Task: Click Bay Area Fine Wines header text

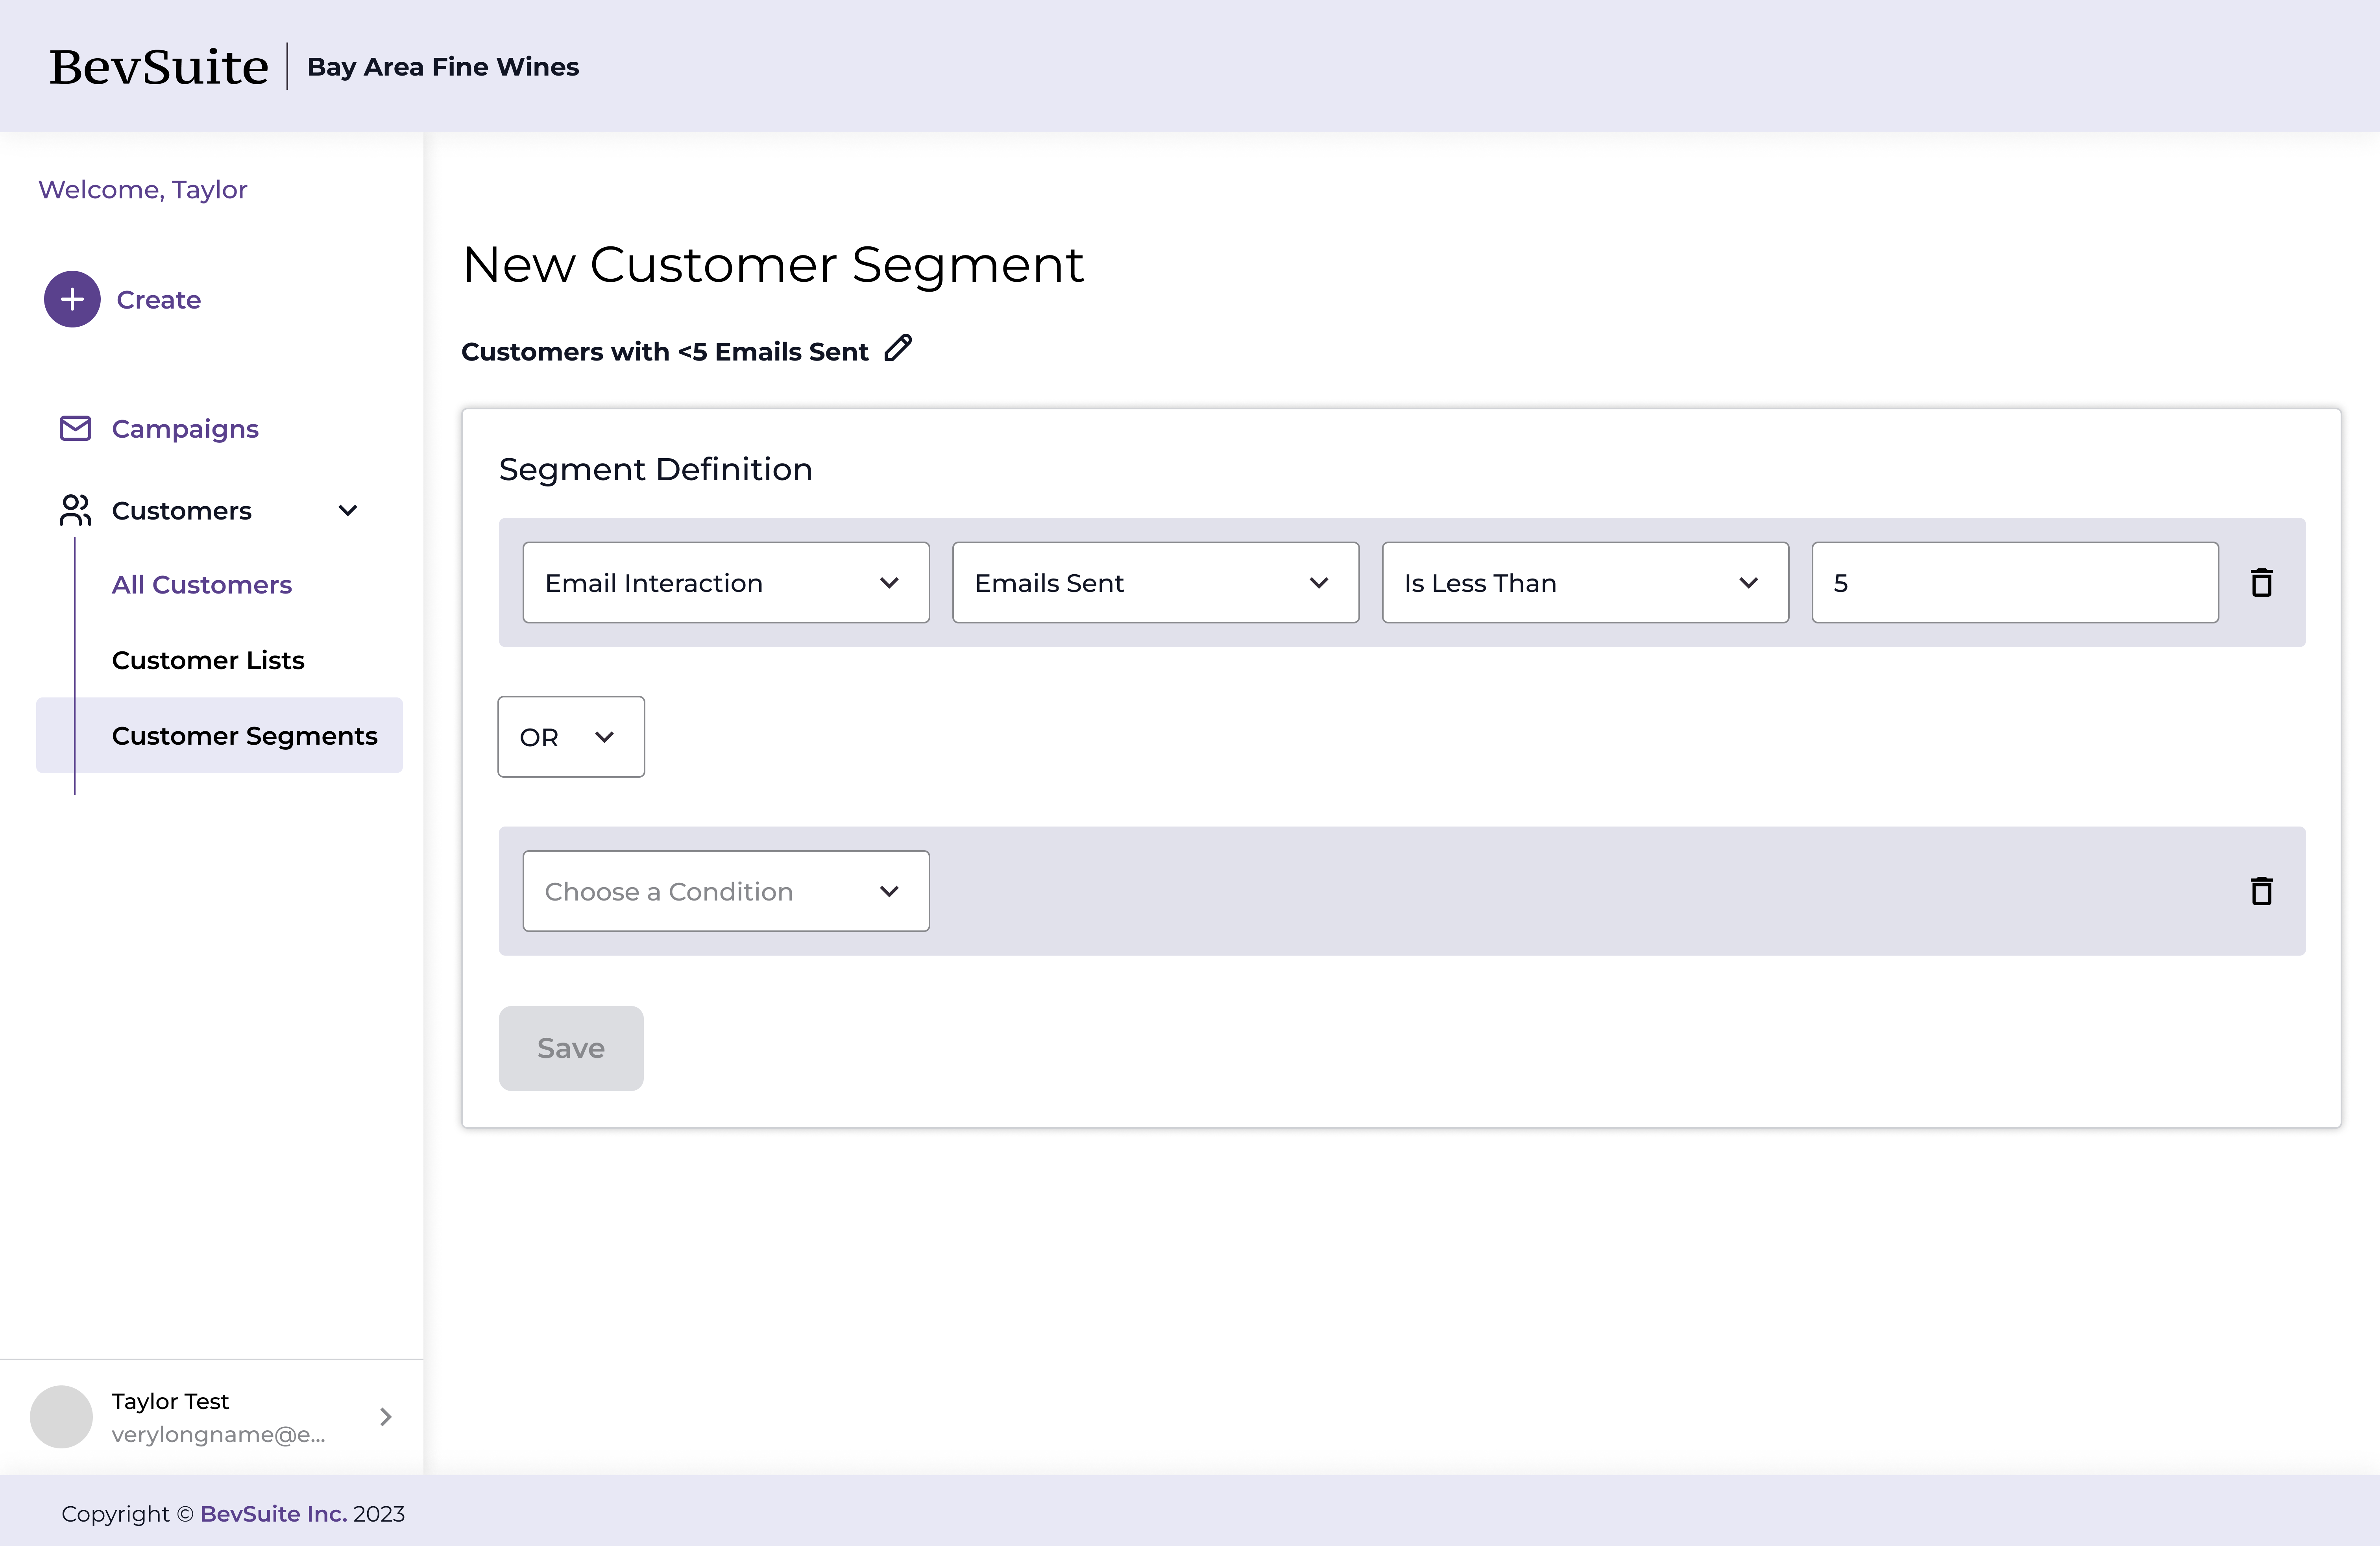Action: (443, 66)
